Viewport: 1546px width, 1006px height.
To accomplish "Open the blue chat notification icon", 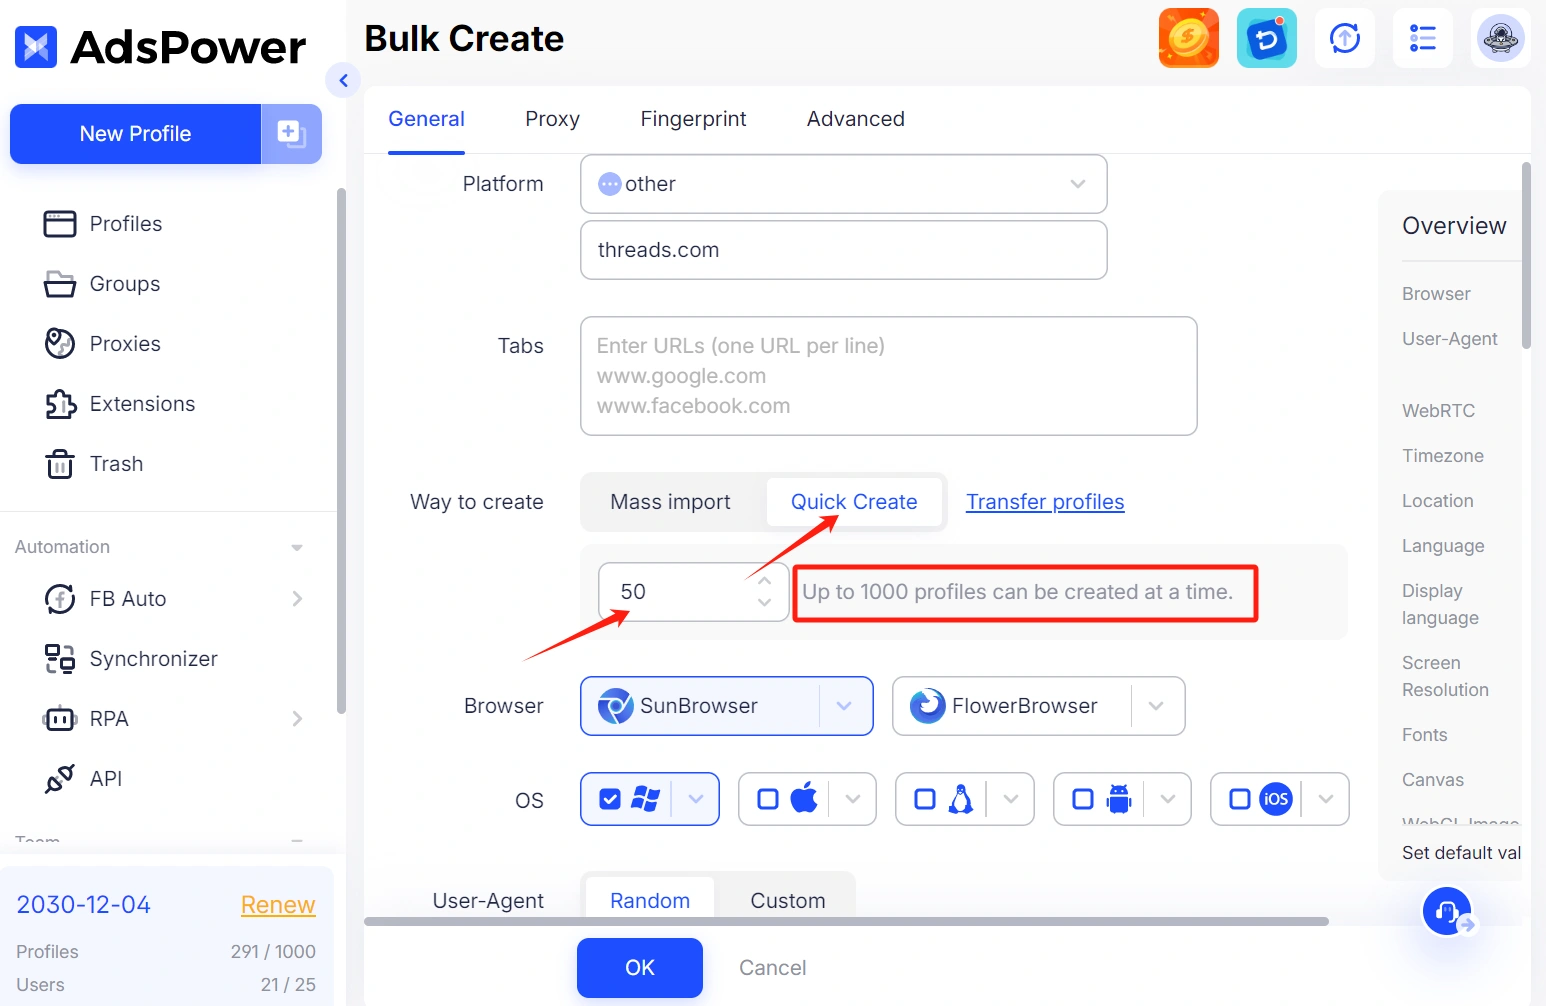I will tap(1267, 38).
